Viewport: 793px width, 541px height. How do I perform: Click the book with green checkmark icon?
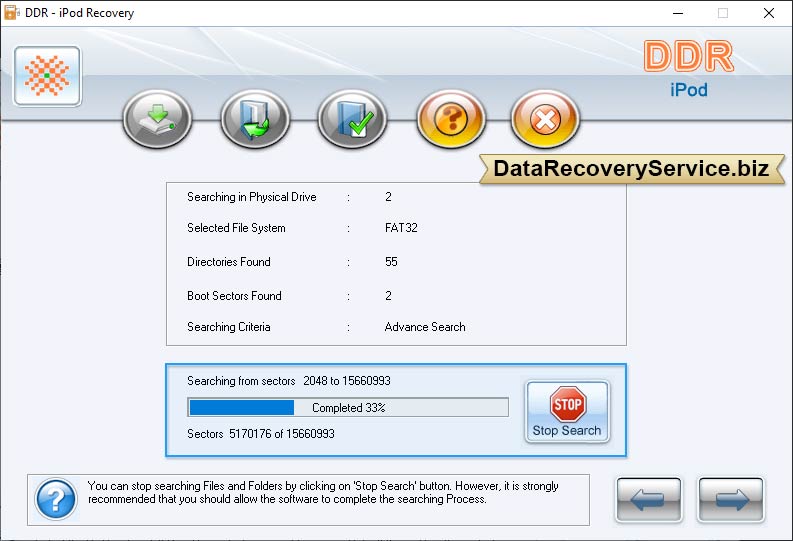click(353, 119)
